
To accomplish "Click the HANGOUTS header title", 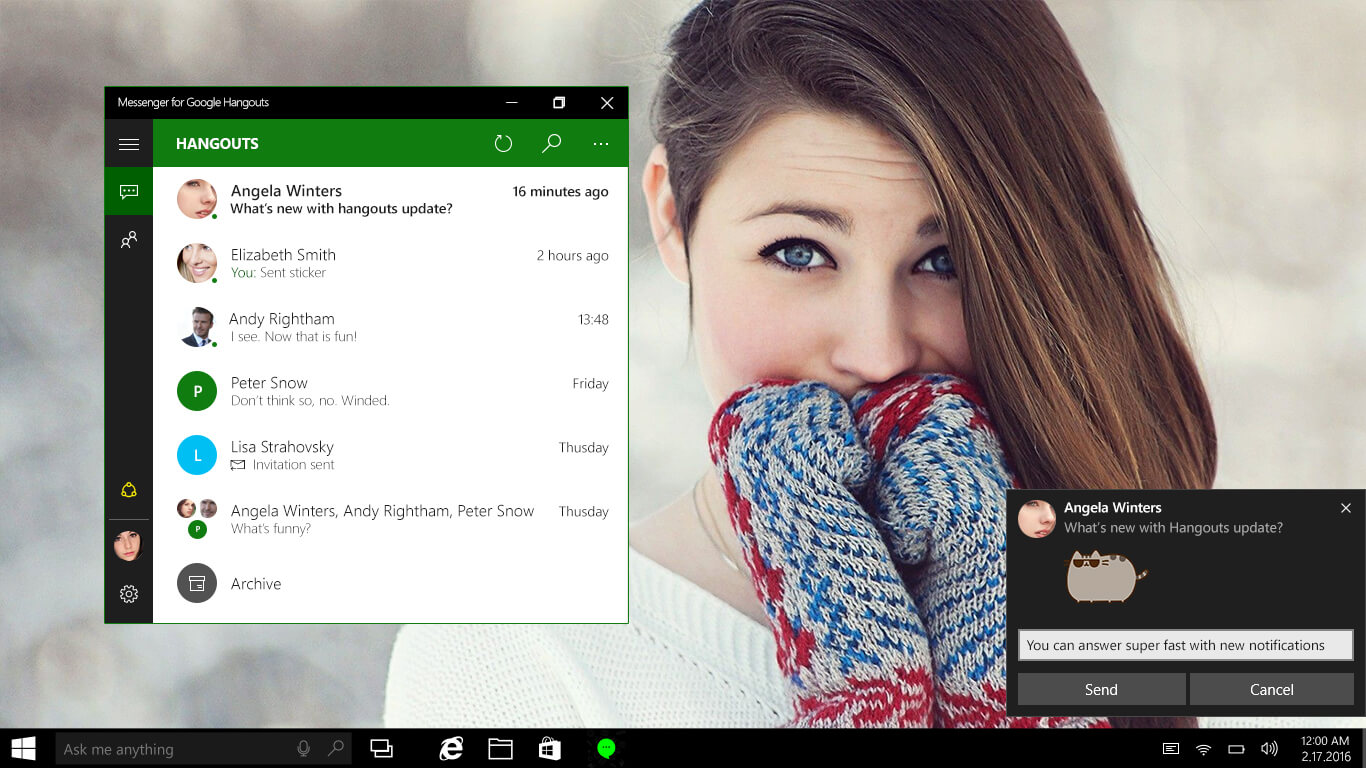I will pos(217,144).
